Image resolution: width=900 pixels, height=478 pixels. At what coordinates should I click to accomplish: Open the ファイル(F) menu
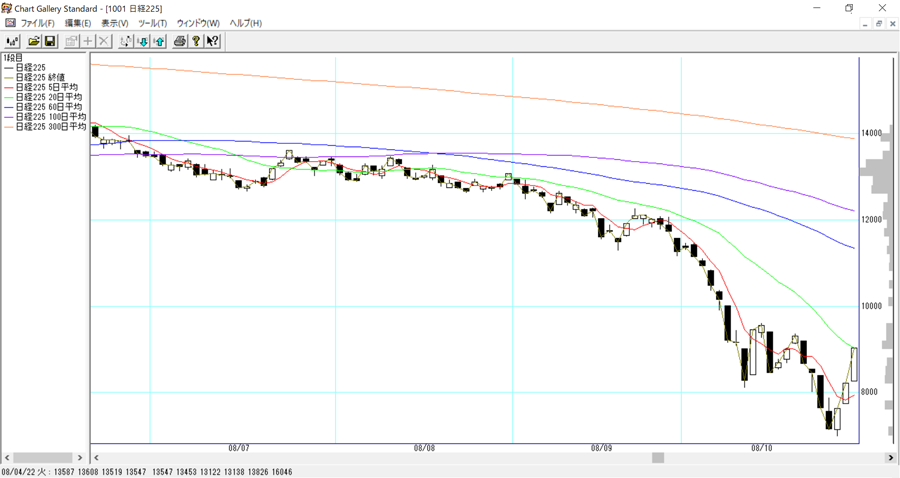37,23
